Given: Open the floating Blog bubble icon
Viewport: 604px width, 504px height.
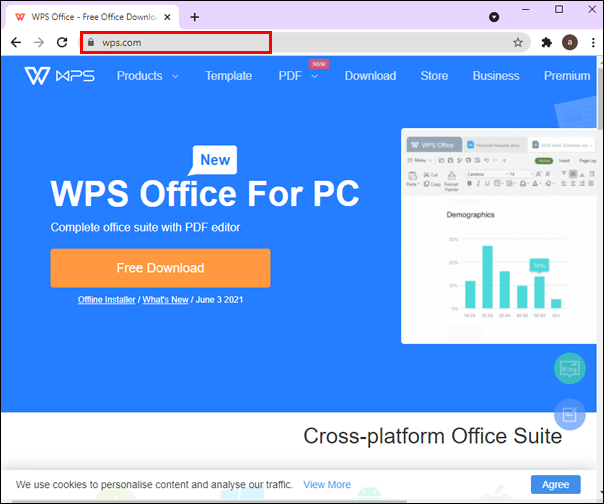Looking at the screenshot, I should click(x=570, y=368).
